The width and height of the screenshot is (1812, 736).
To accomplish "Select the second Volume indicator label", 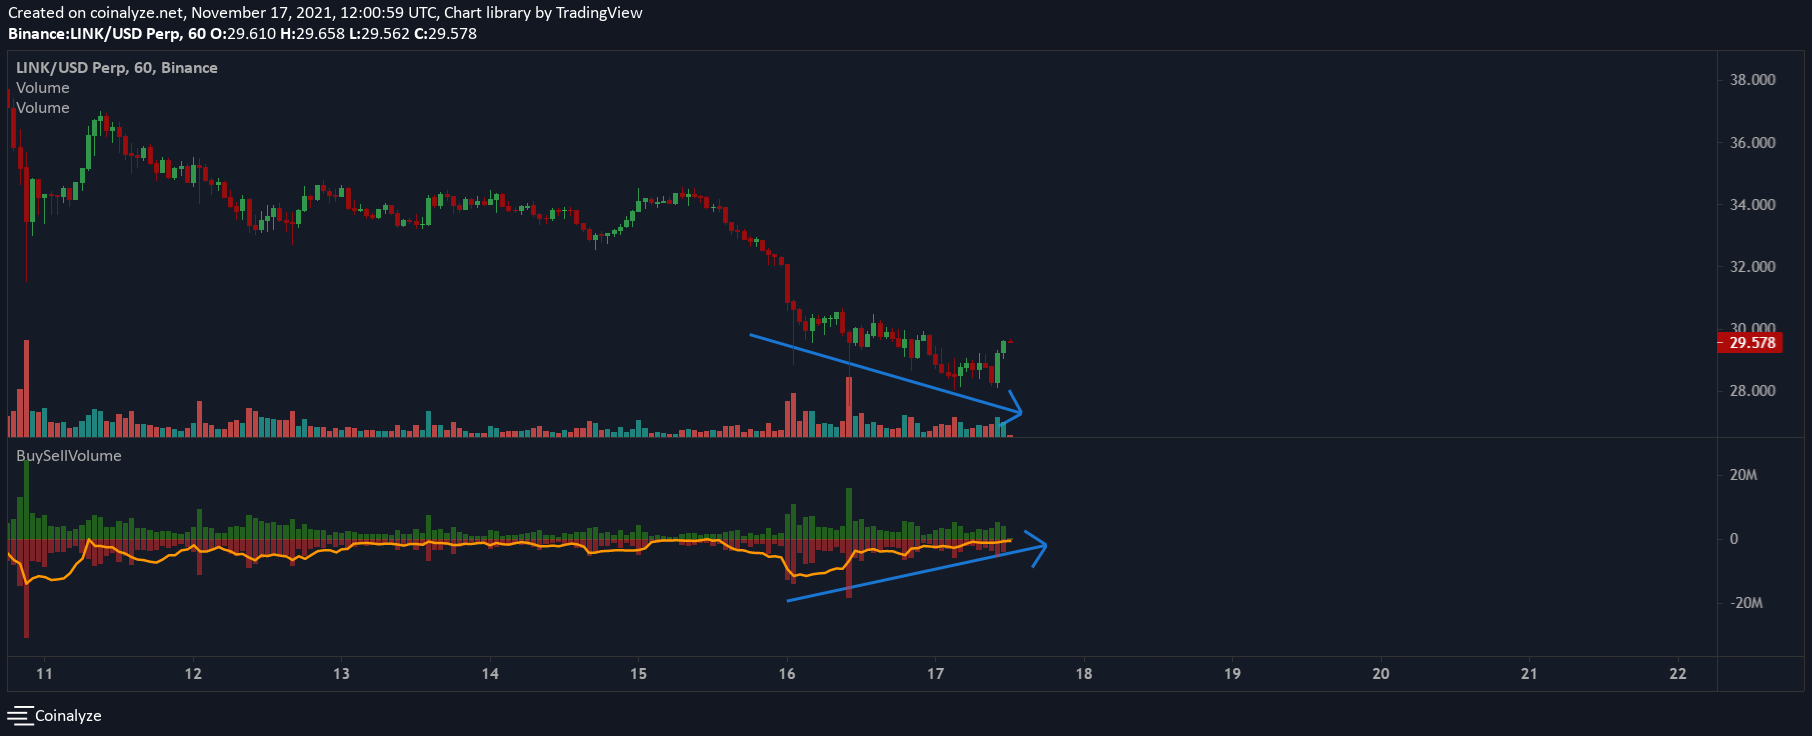I will pyautogui.click(x=43, y=108).
